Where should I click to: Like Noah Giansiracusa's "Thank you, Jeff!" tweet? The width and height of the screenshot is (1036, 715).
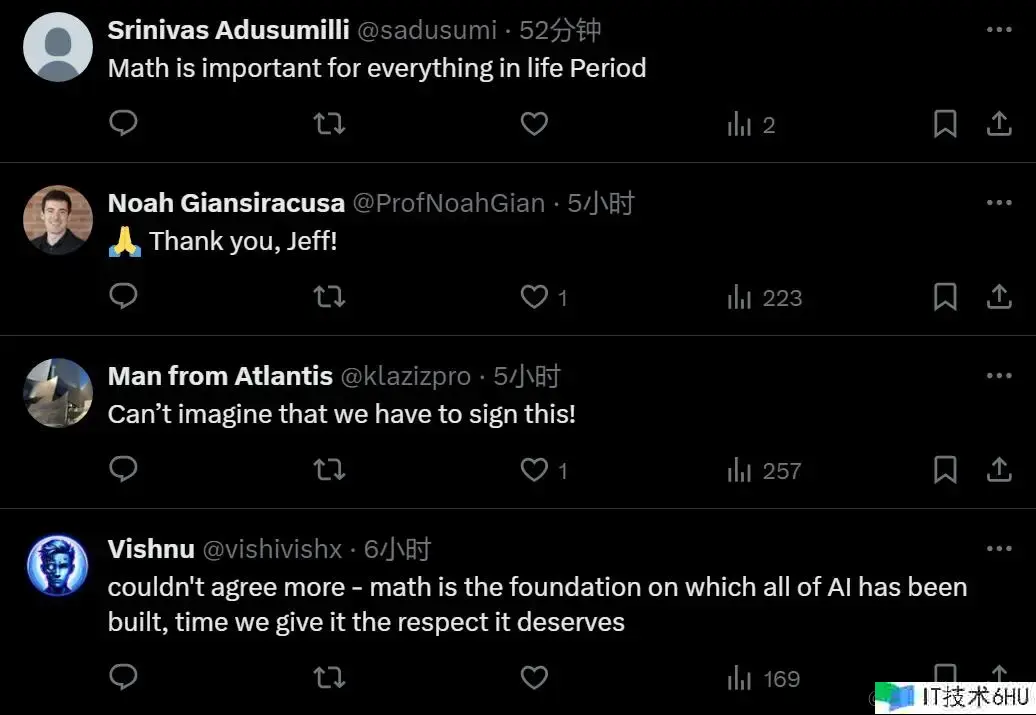tap(535, 297)
